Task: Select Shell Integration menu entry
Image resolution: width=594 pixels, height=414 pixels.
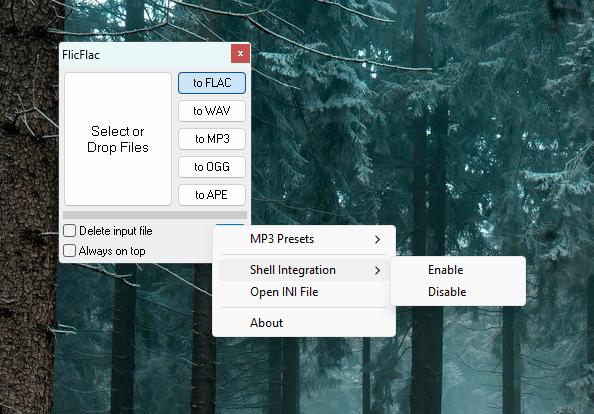Action: pyautogui.click(x=304, y=270)
